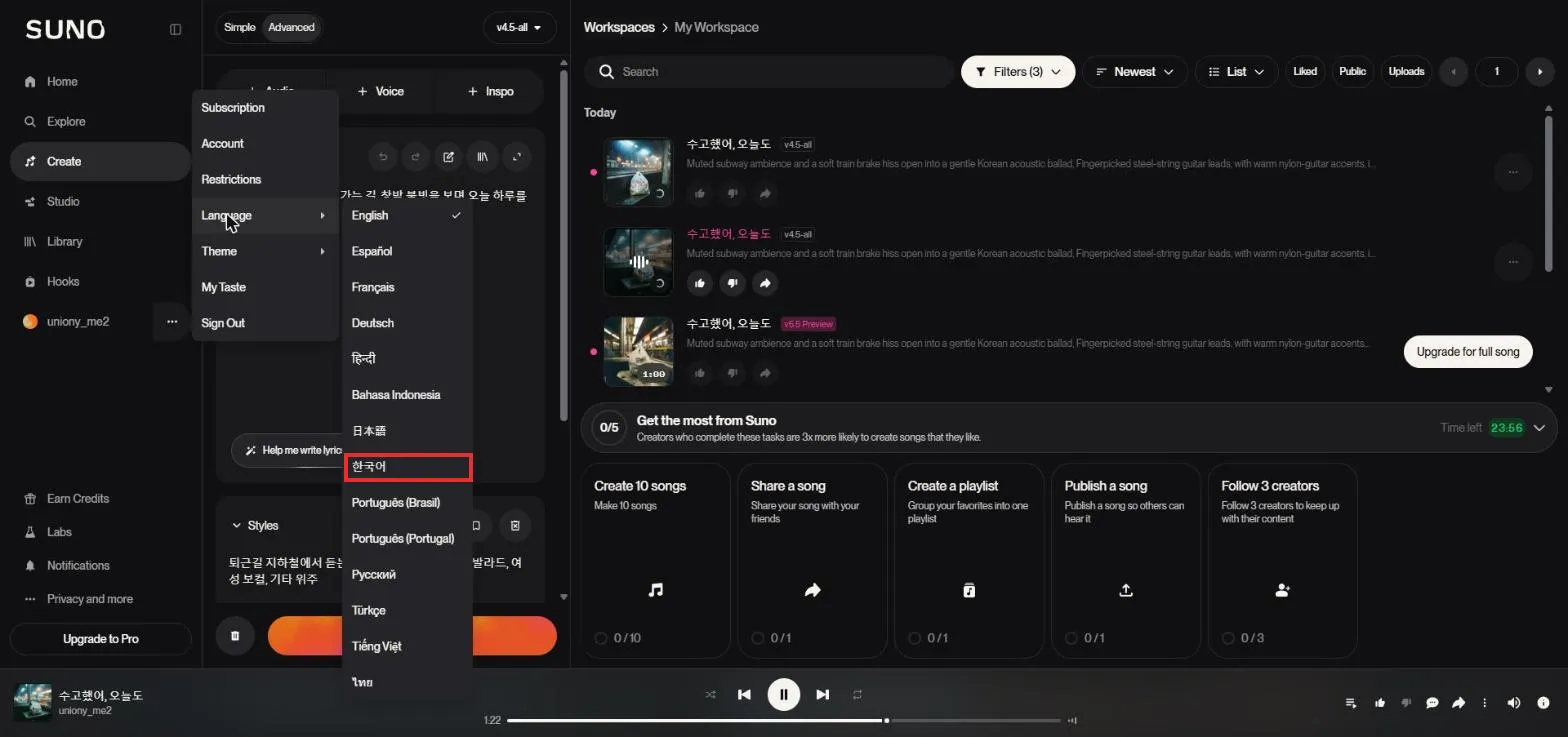Open the play queue in player bar
Image resolution: width=1568 pixels, height=737 pixels.
click(1351, 703)
